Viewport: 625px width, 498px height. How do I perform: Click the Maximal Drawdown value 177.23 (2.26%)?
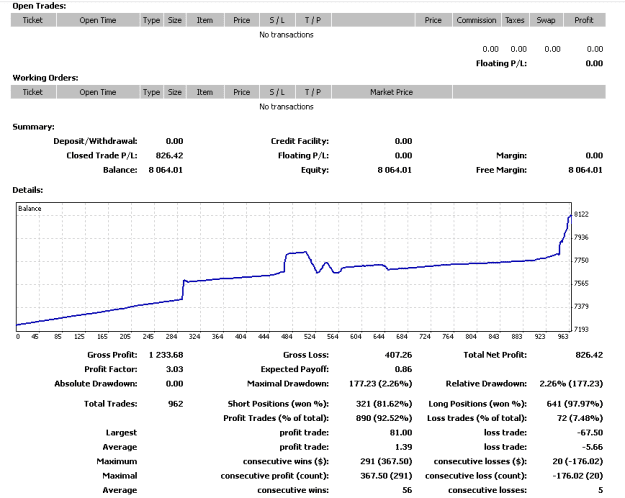click(x=381, y=384)
